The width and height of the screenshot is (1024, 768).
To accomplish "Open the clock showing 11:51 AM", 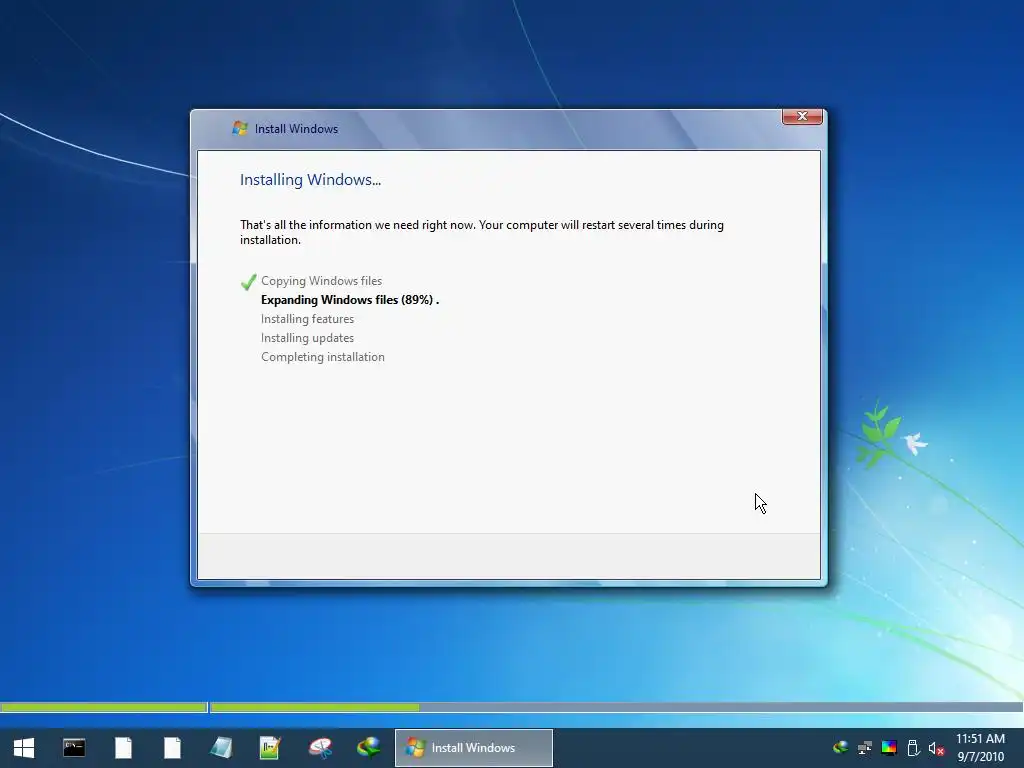I will (980, 739).
